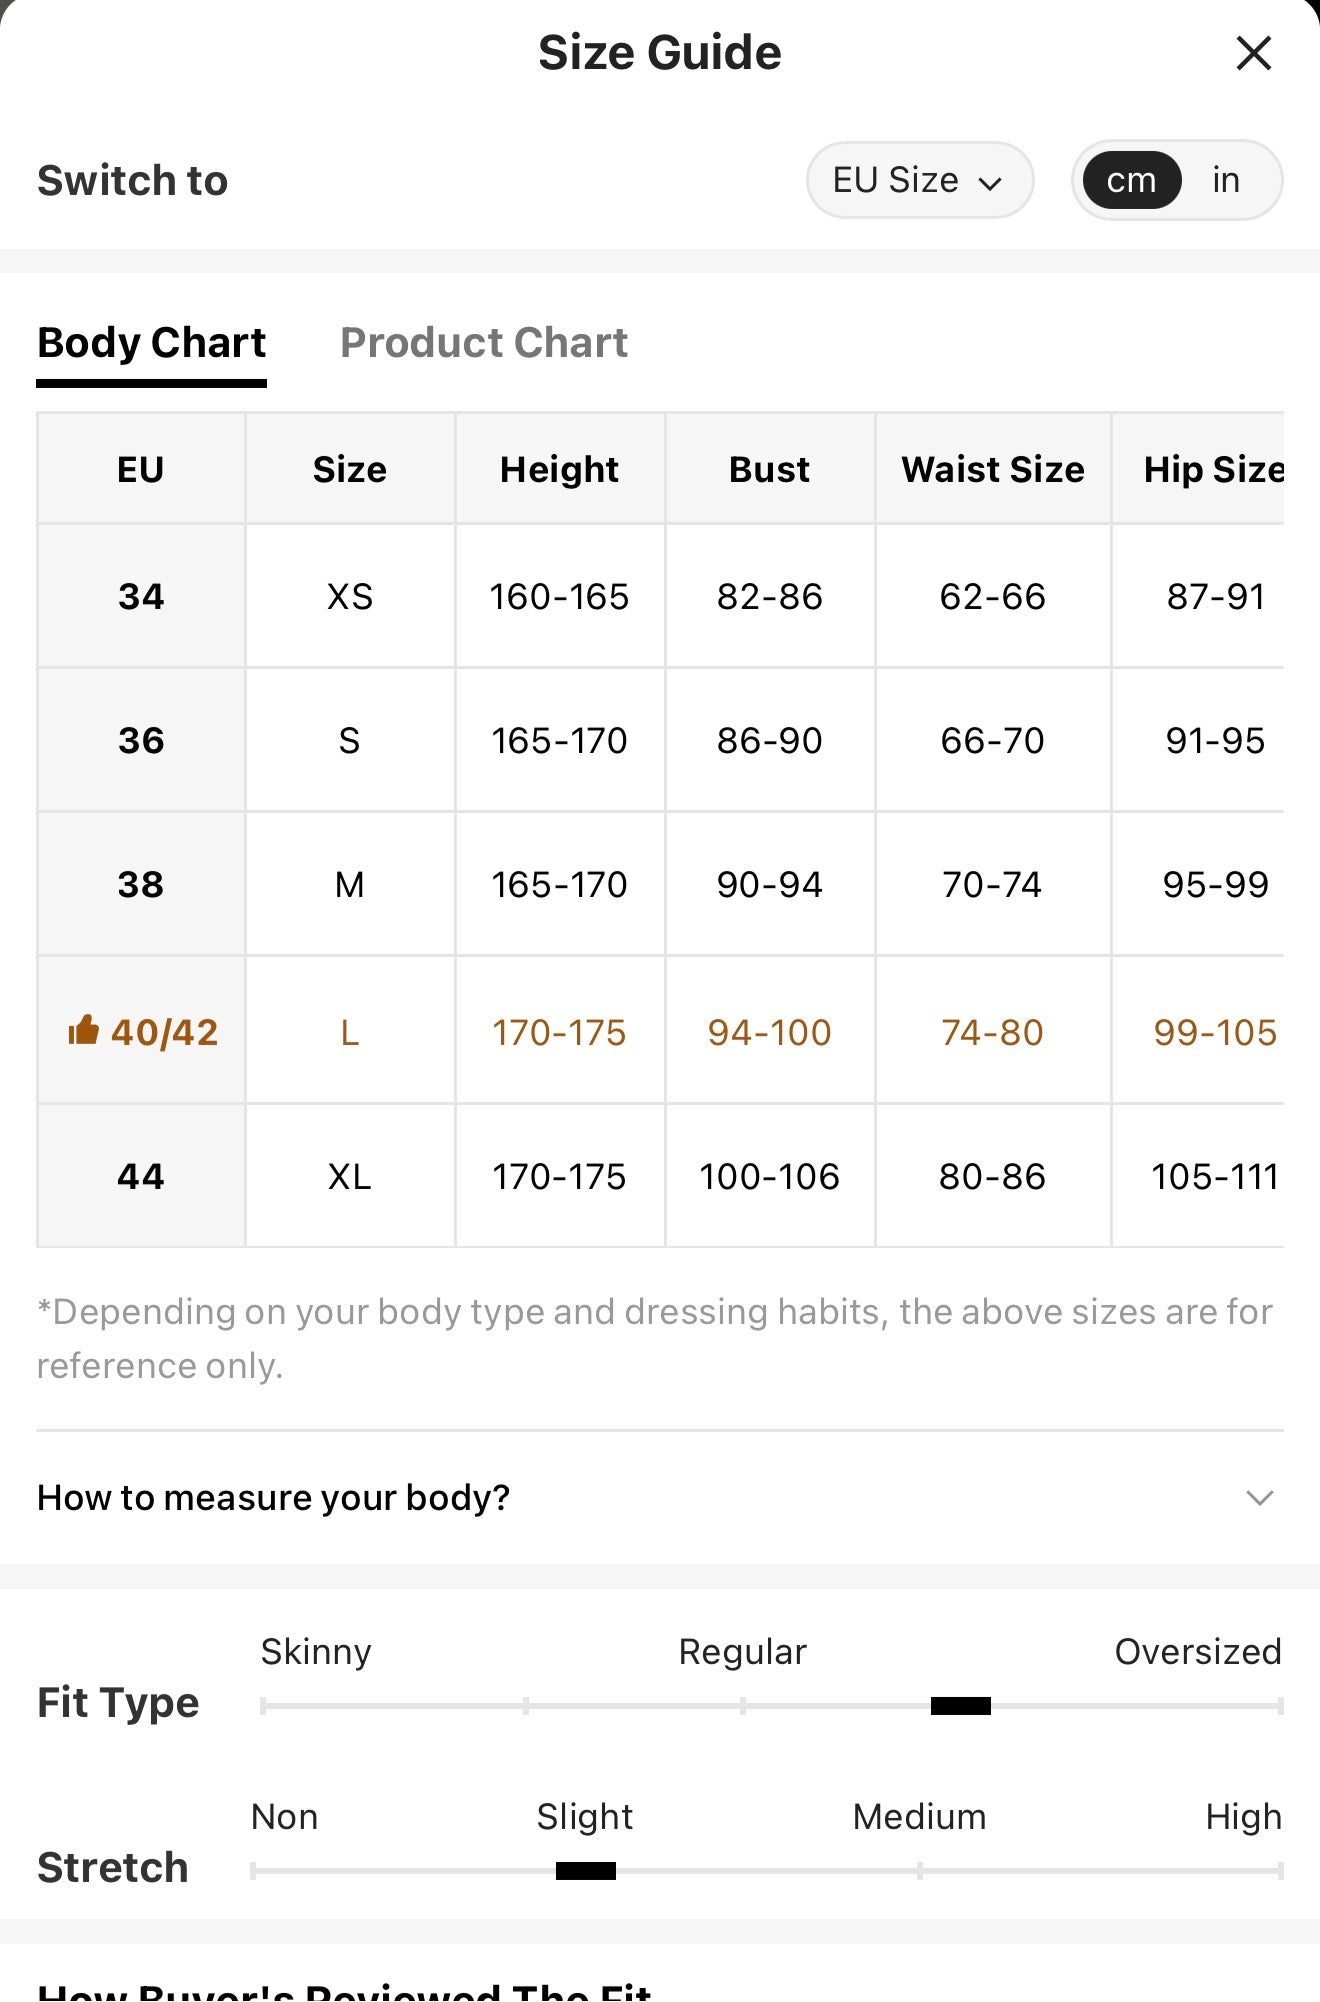
Task: Switch to the Product Chart tab
Action: click(x=484, y=343)
